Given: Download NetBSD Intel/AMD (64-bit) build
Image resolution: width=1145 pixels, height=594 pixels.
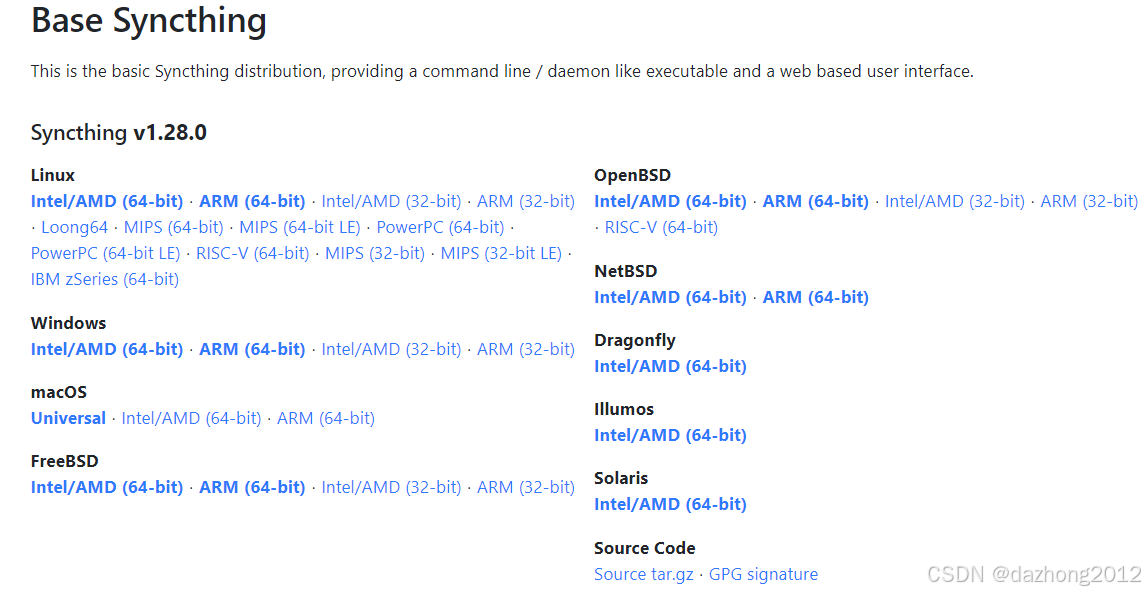Looking at the screenshot, I should [x=670, y=297].
